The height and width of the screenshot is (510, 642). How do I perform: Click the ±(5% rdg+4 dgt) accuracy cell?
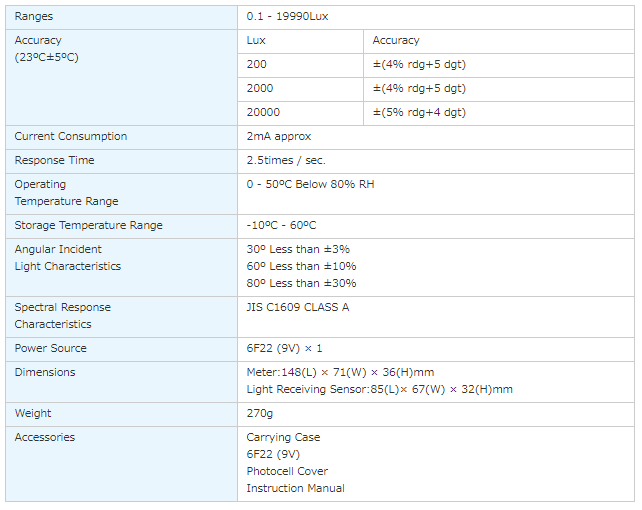point(419,113)
